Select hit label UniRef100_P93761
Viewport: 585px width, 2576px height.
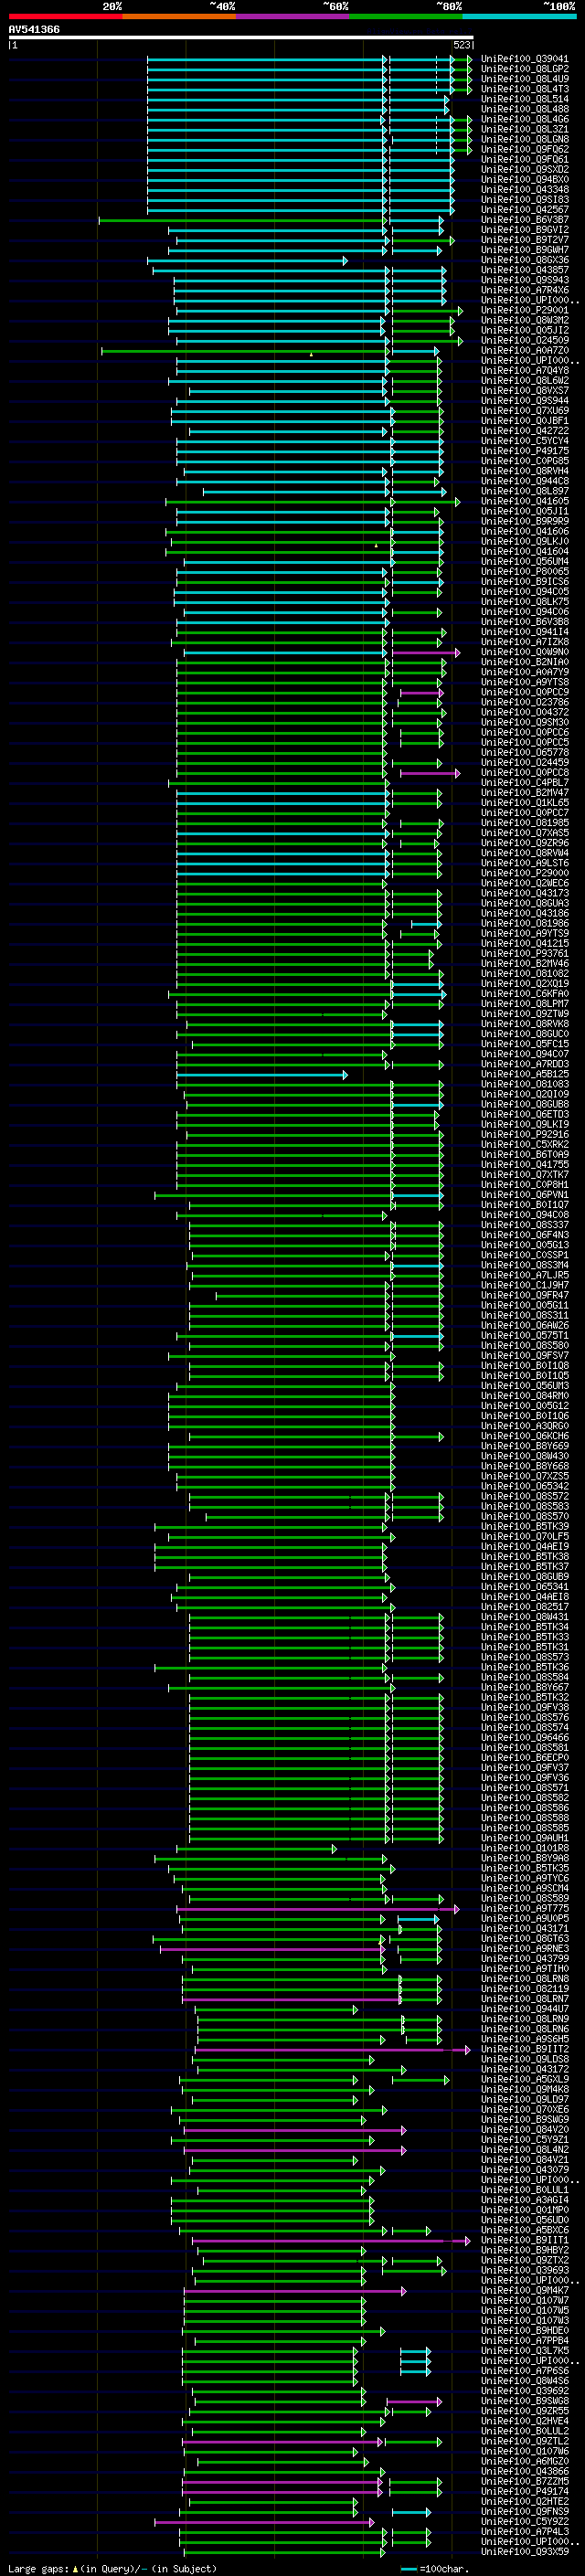pos(525,954)
